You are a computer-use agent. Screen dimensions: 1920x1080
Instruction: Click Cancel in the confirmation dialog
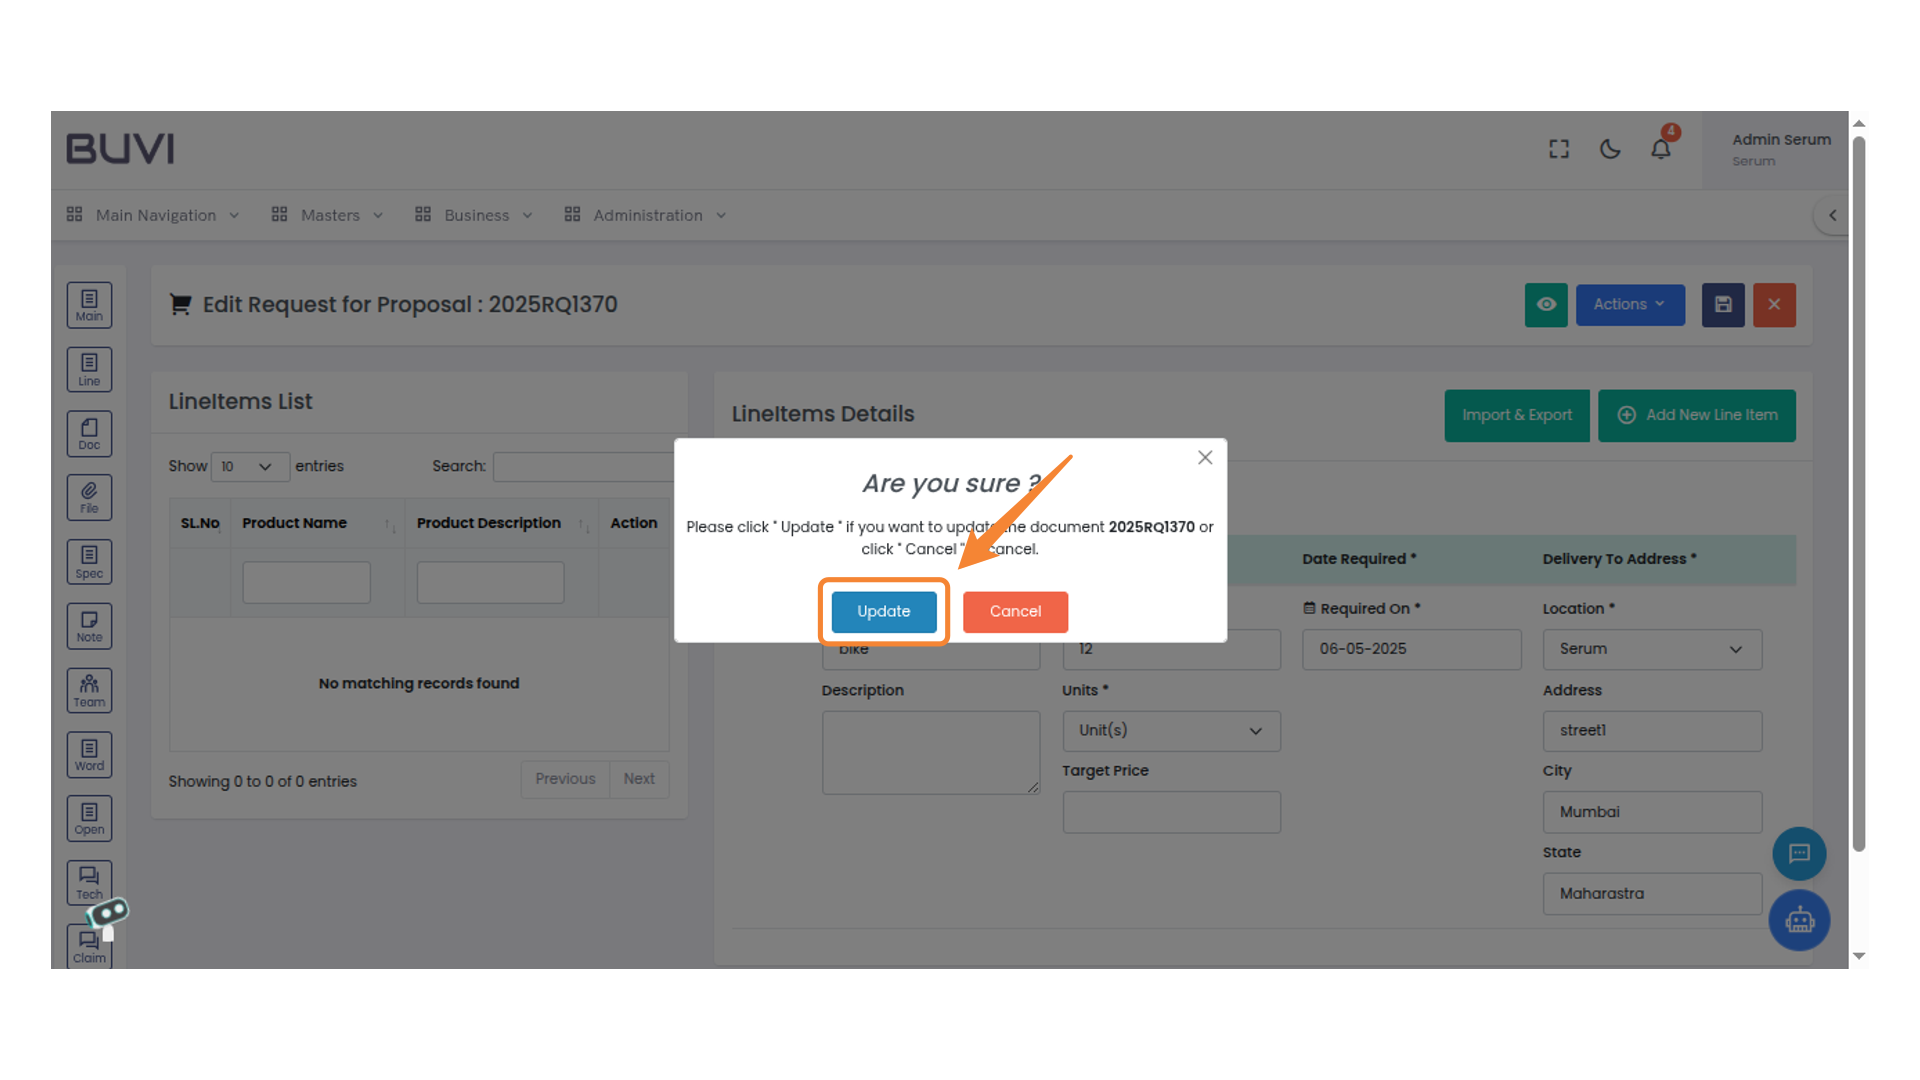(1015, 611)
